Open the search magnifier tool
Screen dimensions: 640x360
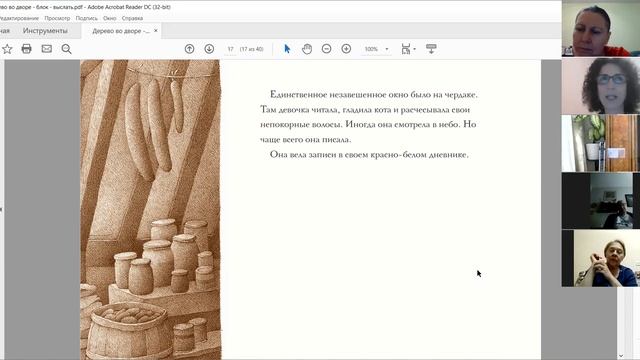[67, 49]
